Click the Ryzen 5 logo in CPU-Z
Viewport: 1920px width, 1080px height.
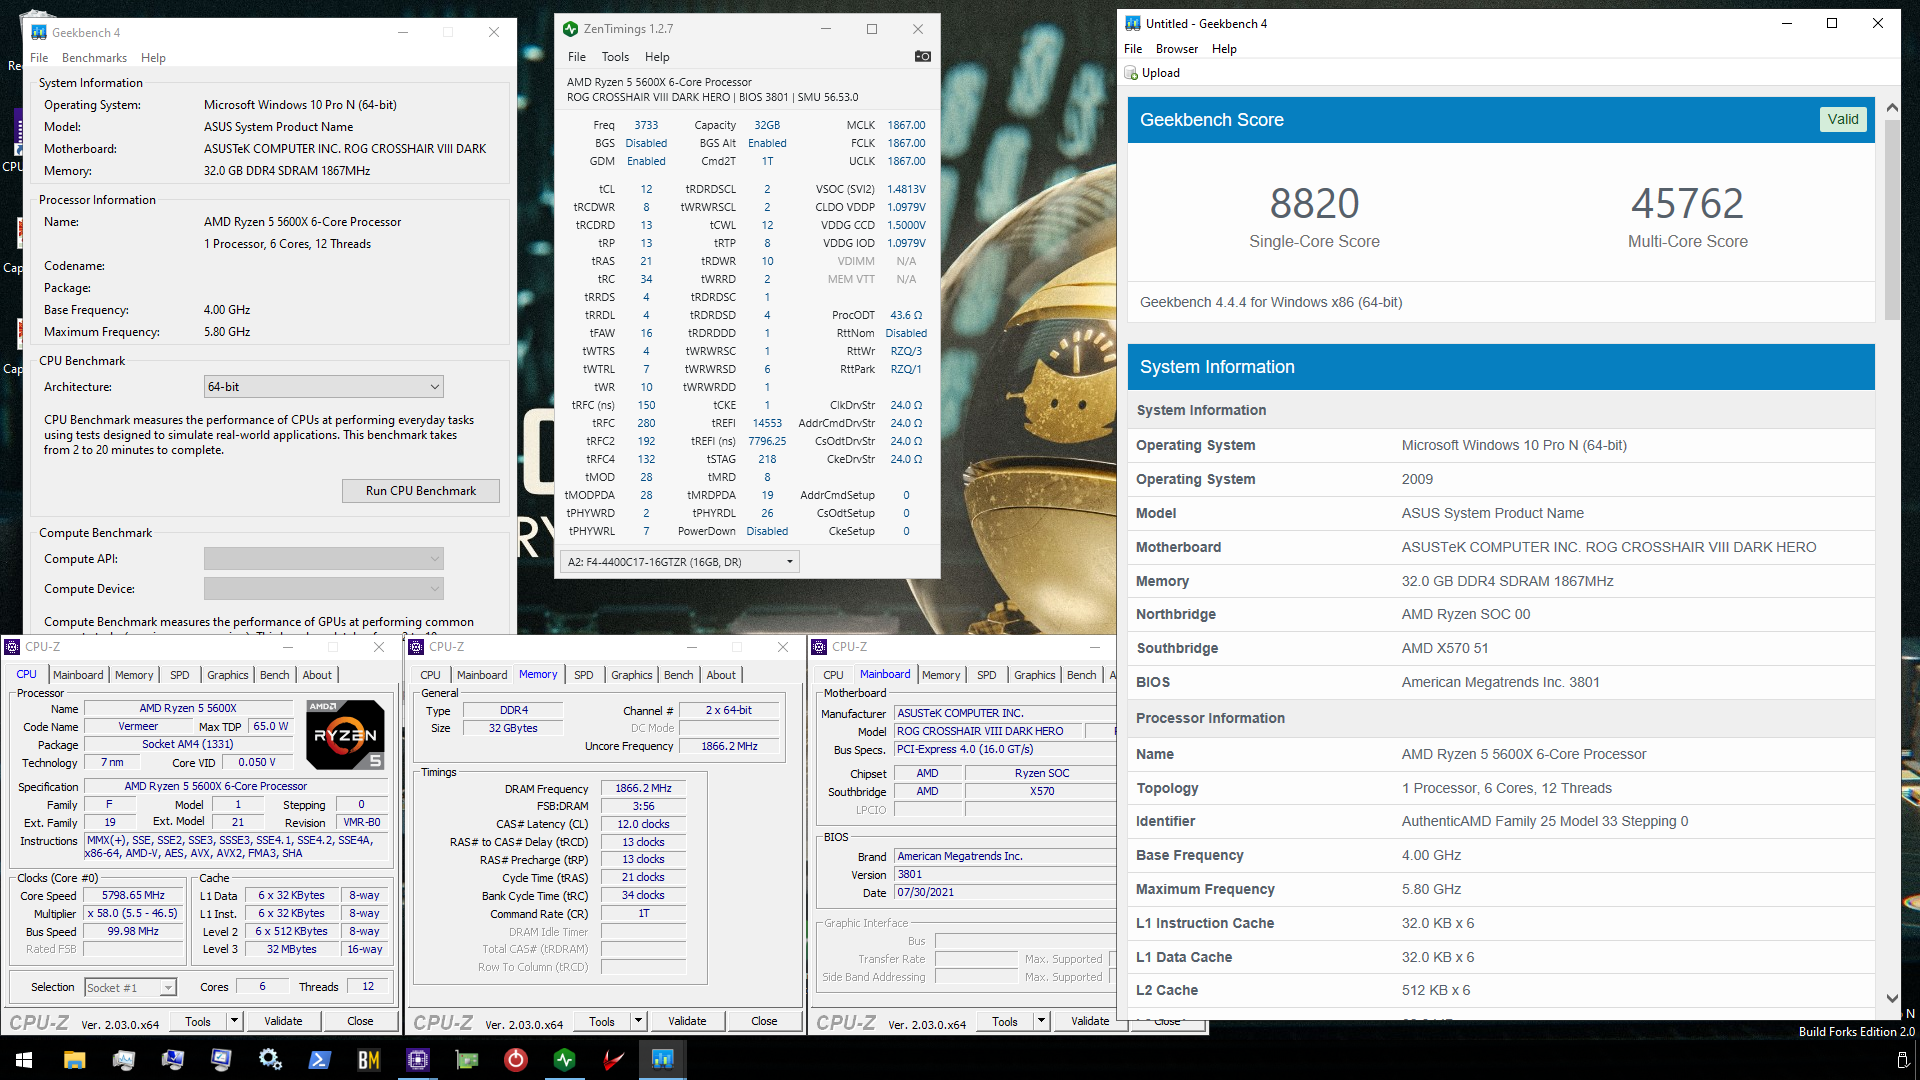[x=345, y=734]
